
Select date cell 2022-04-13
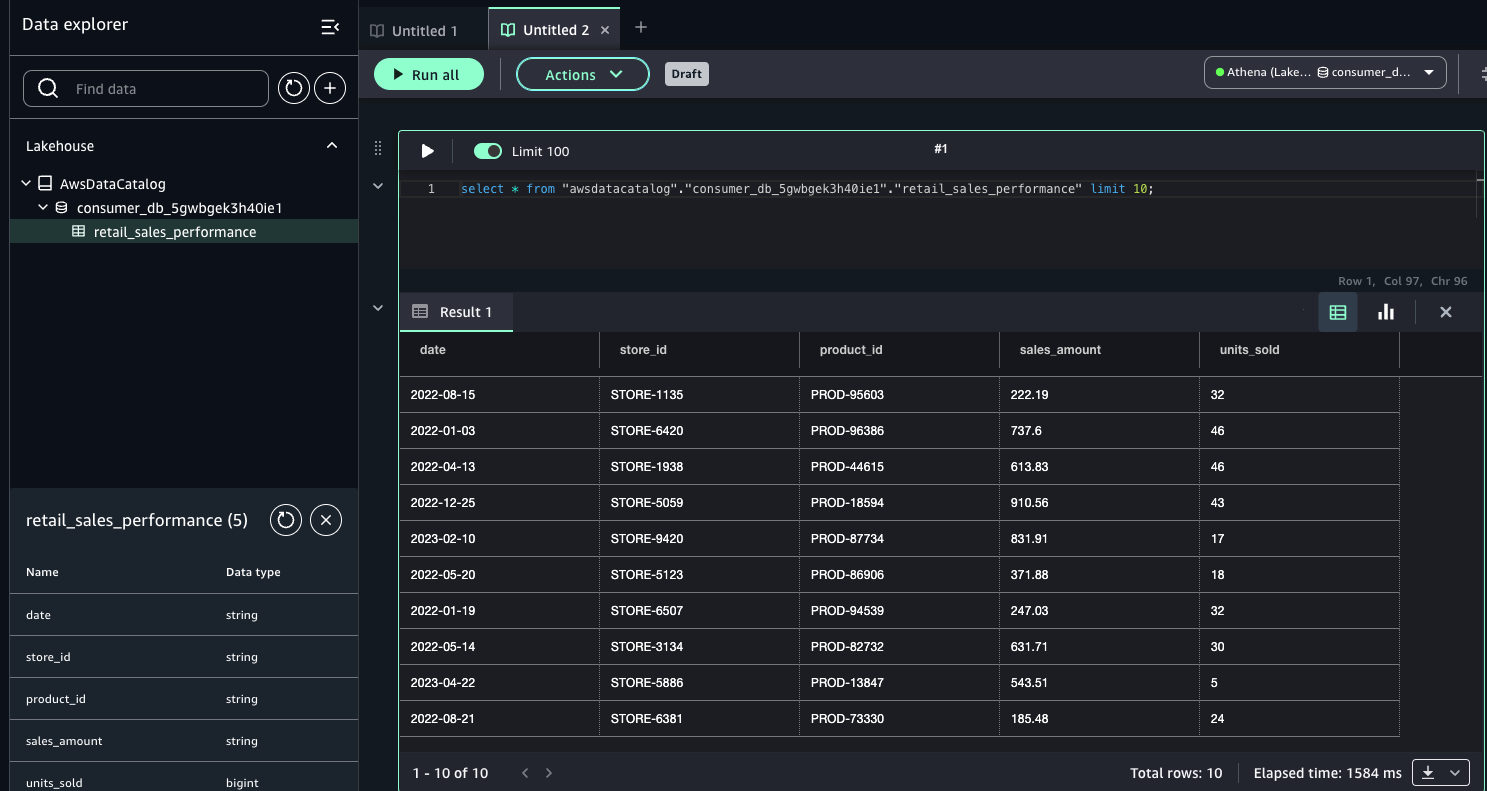click(499, 467)
